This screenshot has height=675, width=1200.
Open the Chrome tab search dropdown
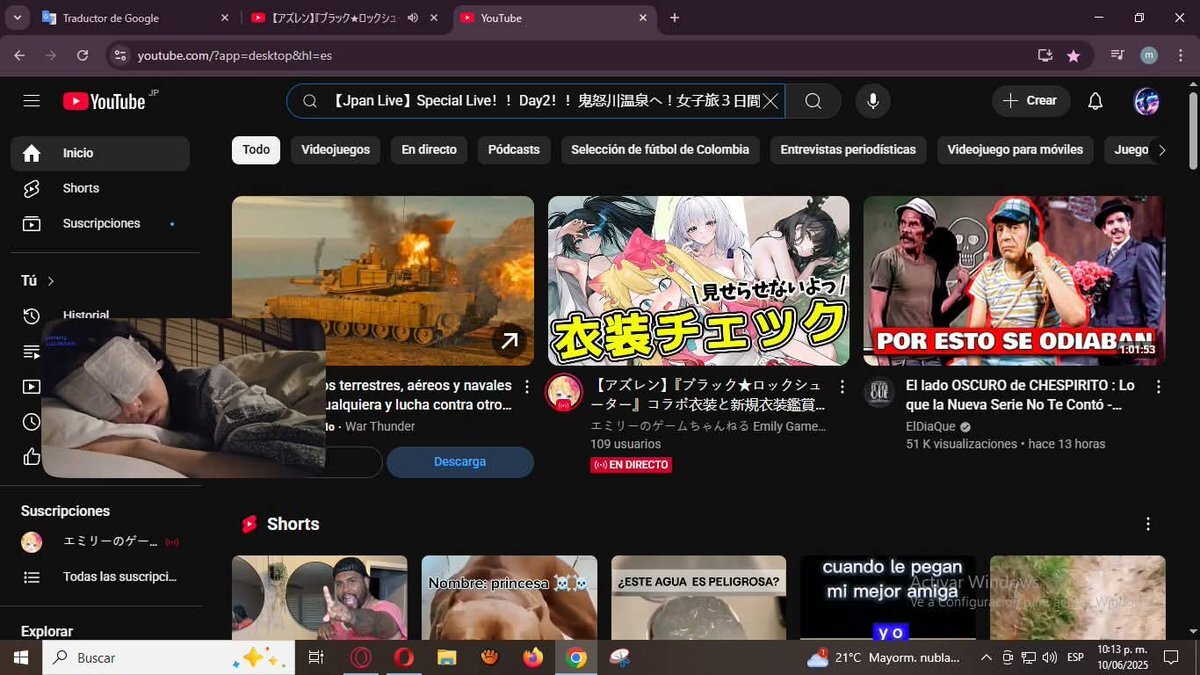click(17, 18)
